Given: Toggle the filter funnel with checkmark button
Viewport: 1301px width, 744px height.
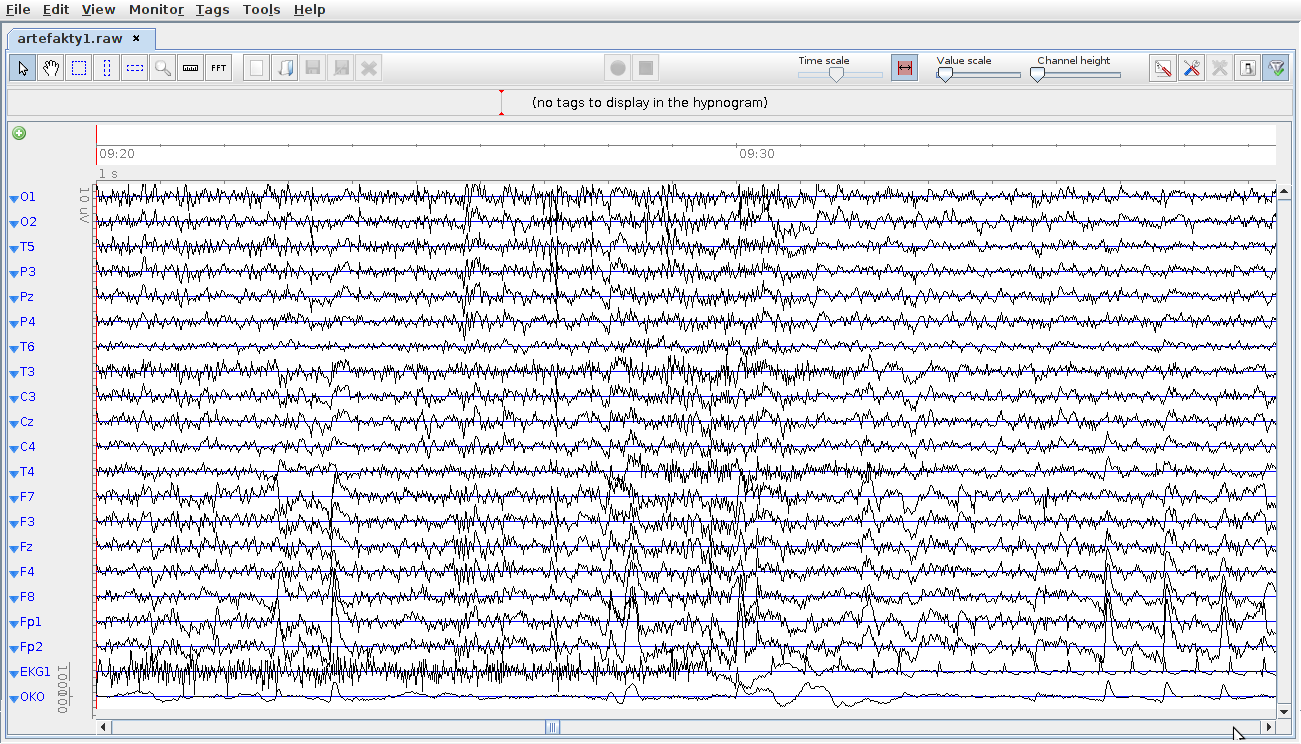Looking at the screenshot, I should pos(1275,68).
